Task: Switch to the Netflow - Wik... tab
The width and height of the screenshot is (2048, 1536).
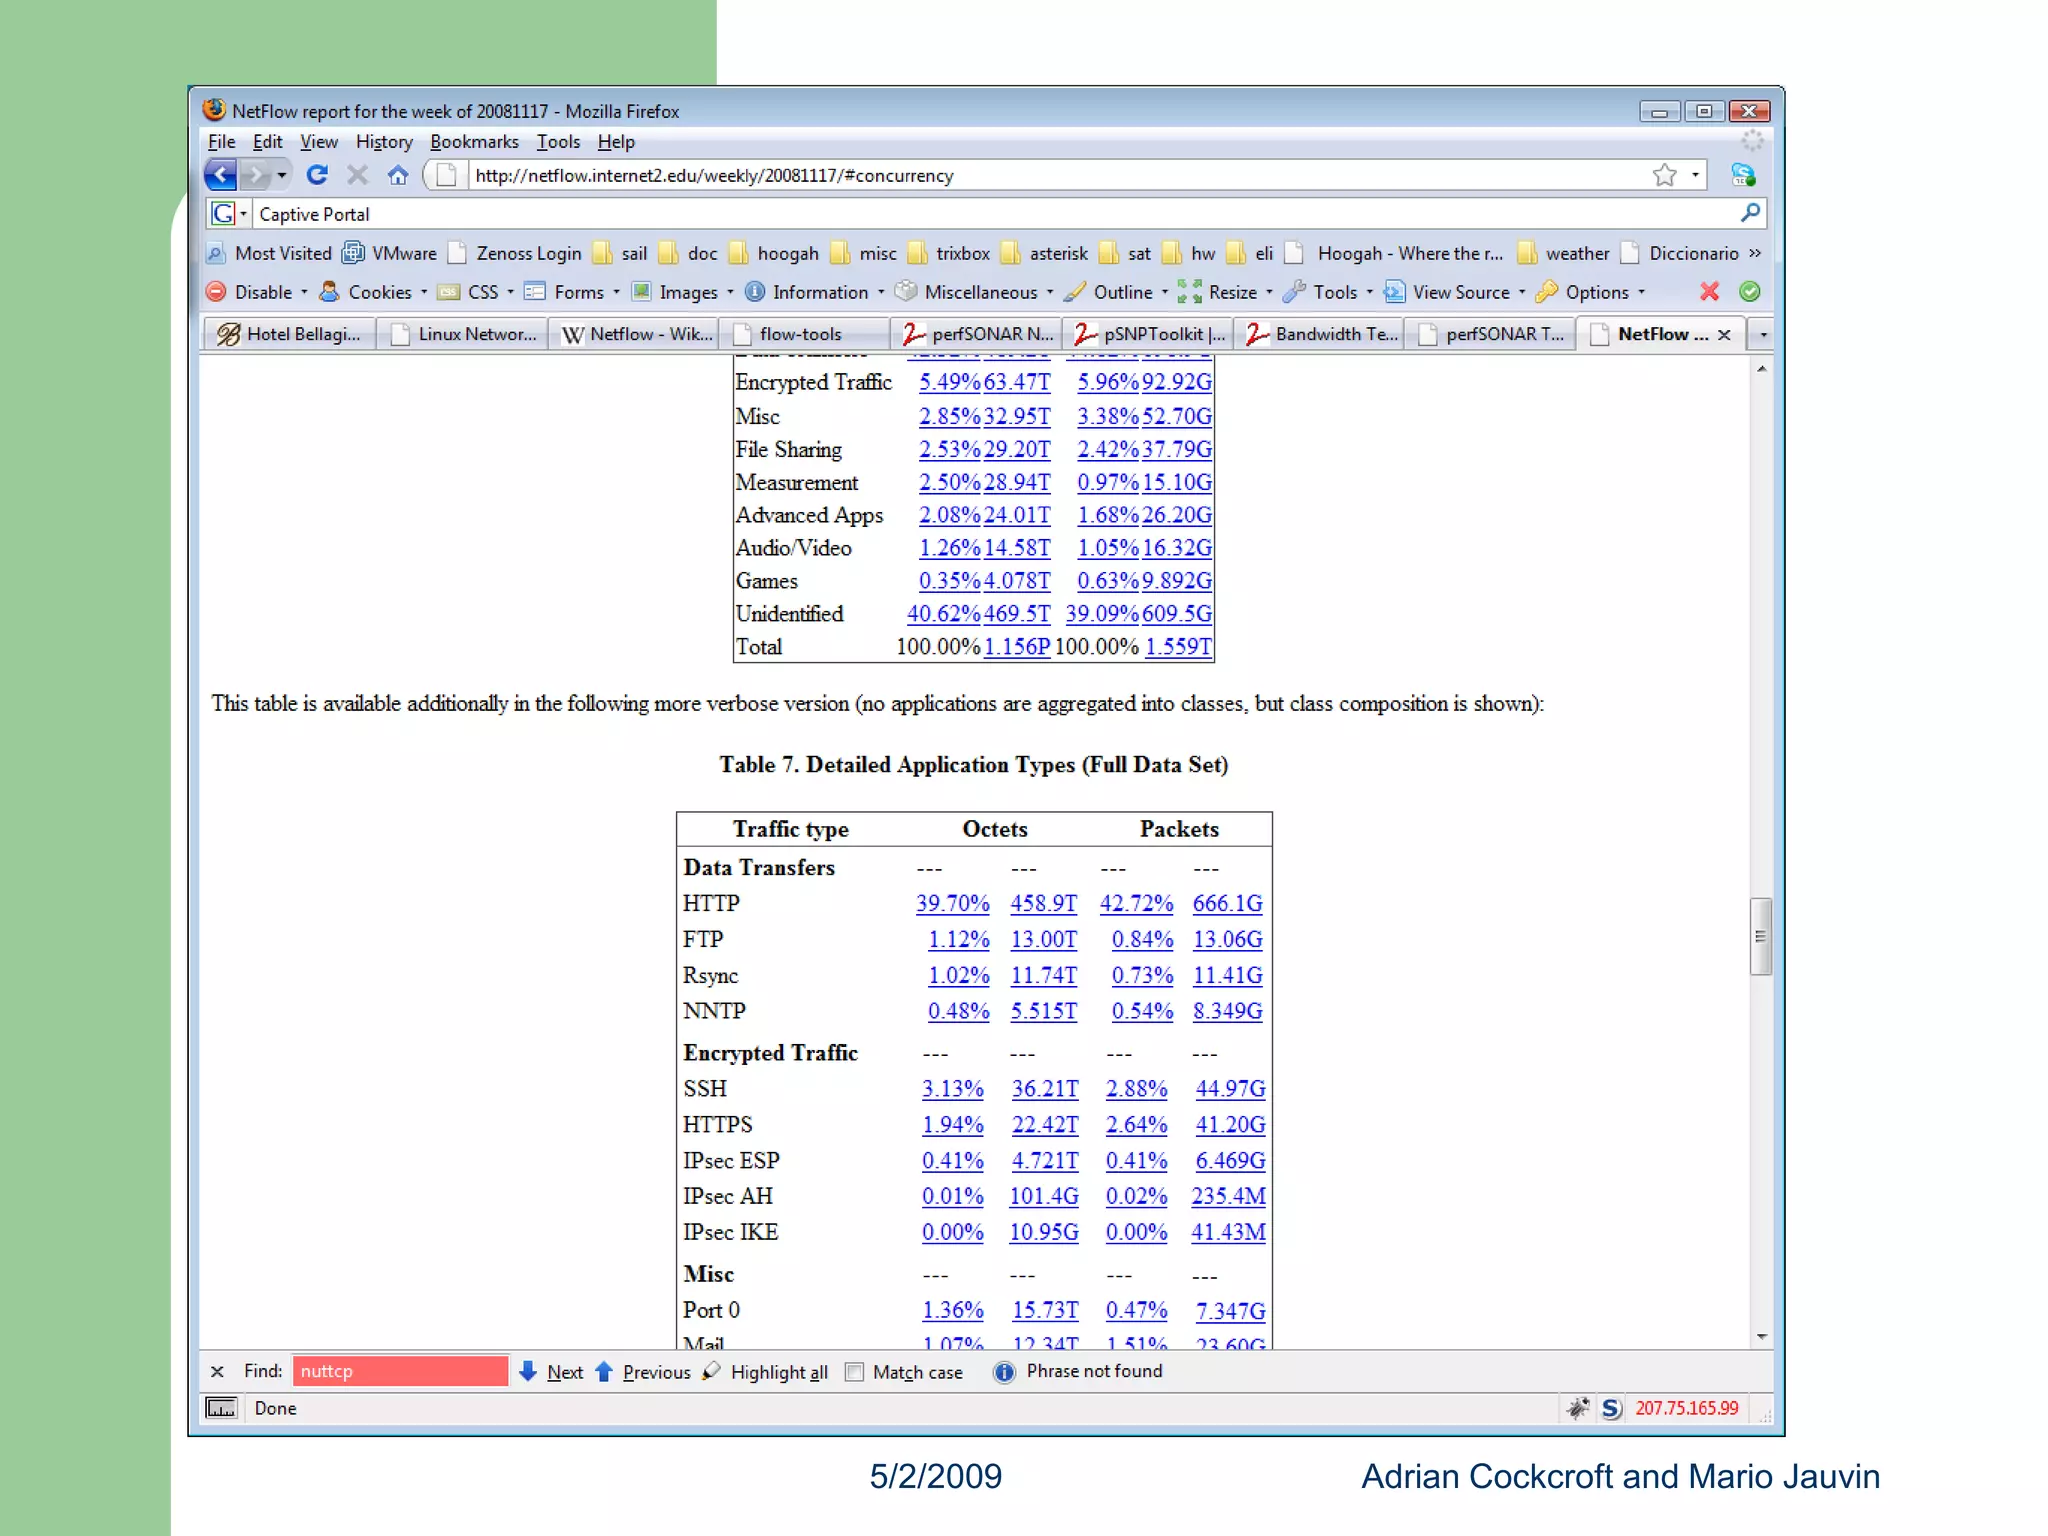Action: click(635, 334)
